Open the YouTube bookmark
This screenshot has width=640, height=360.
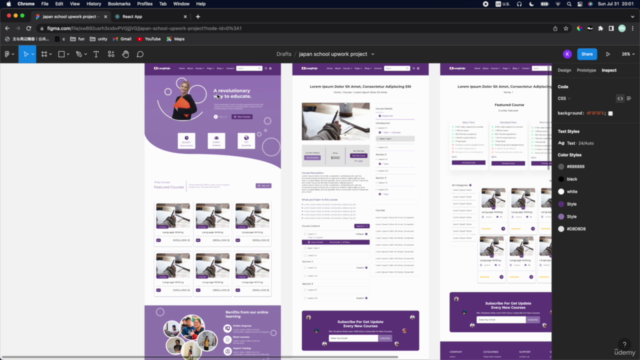[149, 39]
